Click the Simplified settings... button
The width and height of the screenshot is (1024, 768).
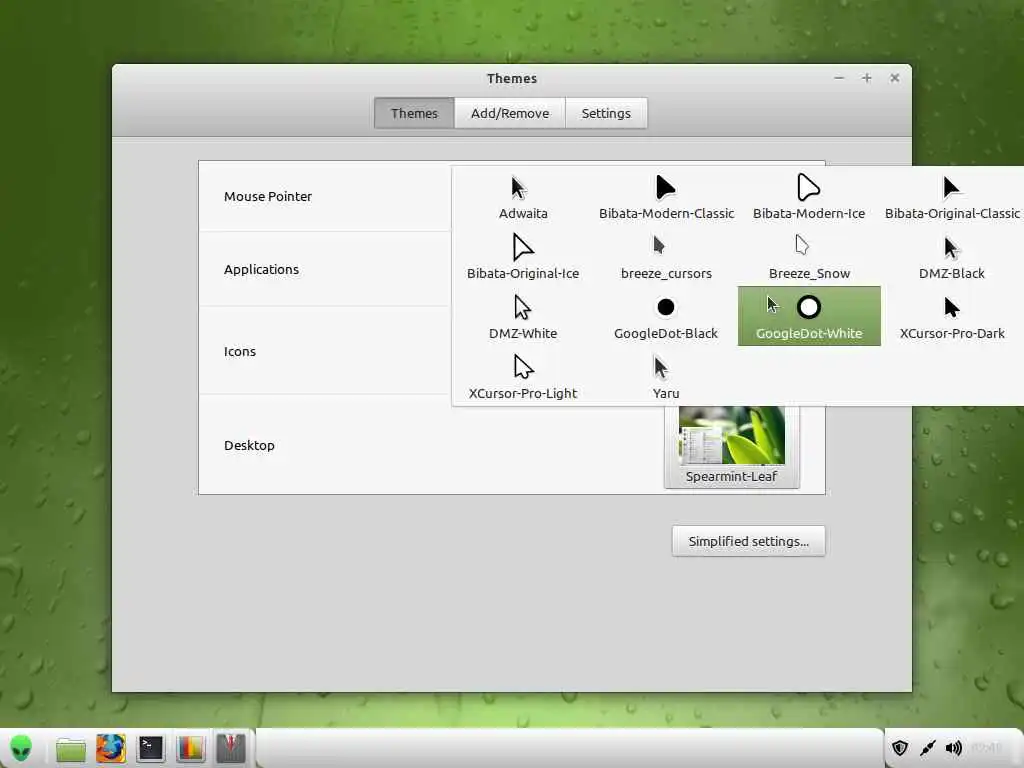pos(748,541)
